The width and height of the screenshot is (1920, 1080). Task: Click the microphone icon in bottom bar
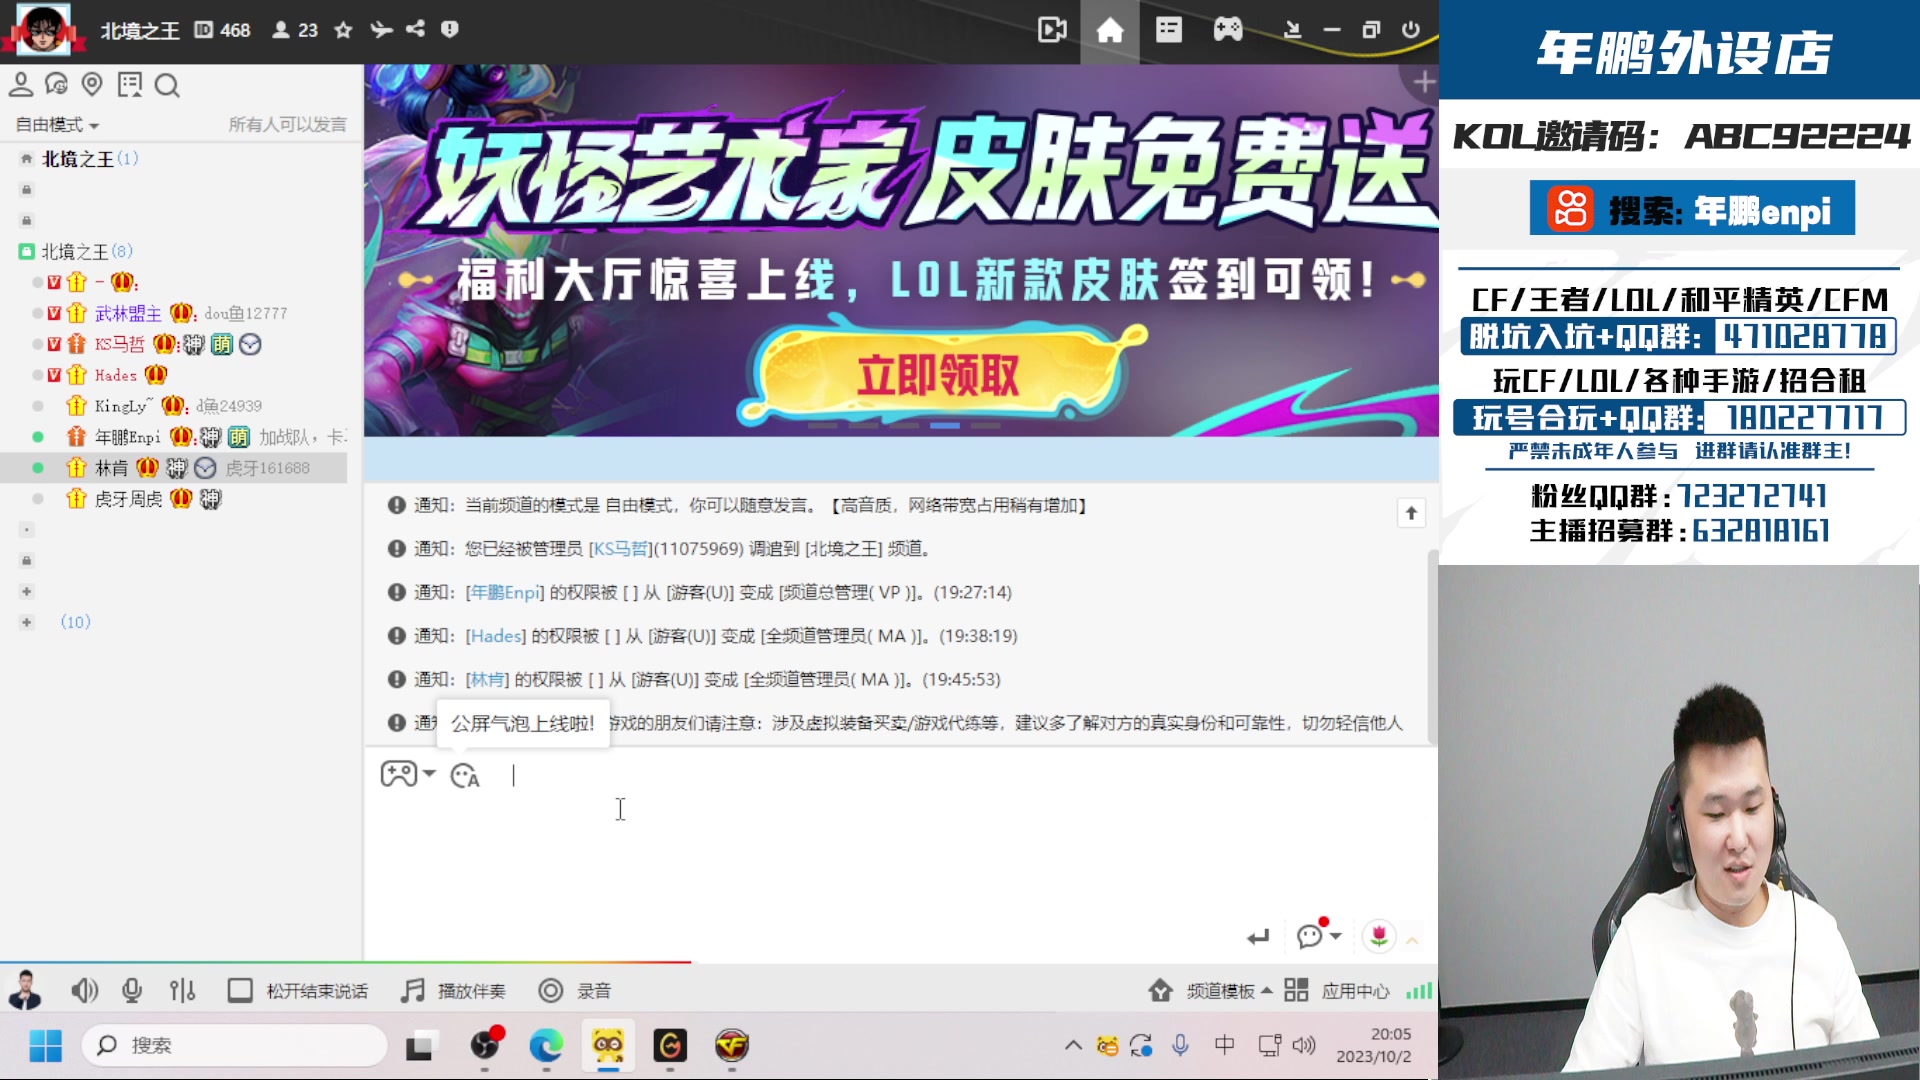point(132,991)
